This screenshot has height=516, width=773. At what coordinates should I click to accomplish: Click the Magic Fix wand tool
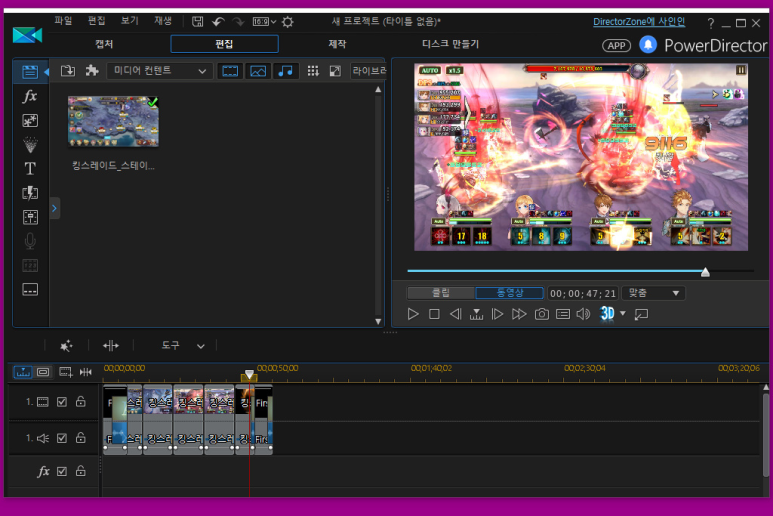tap(66, 345)
